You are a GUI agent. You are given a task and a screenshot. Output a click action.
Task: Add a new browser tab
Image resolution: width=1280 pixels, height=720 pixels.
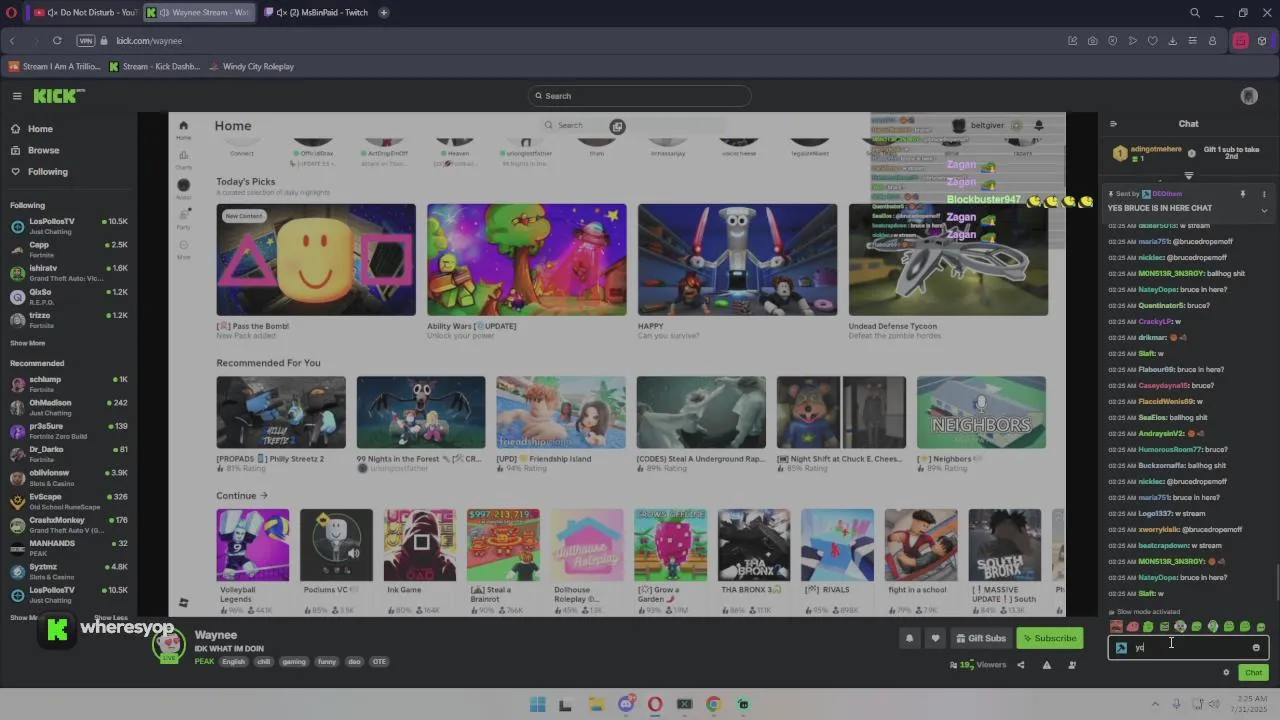click(384, 13)
